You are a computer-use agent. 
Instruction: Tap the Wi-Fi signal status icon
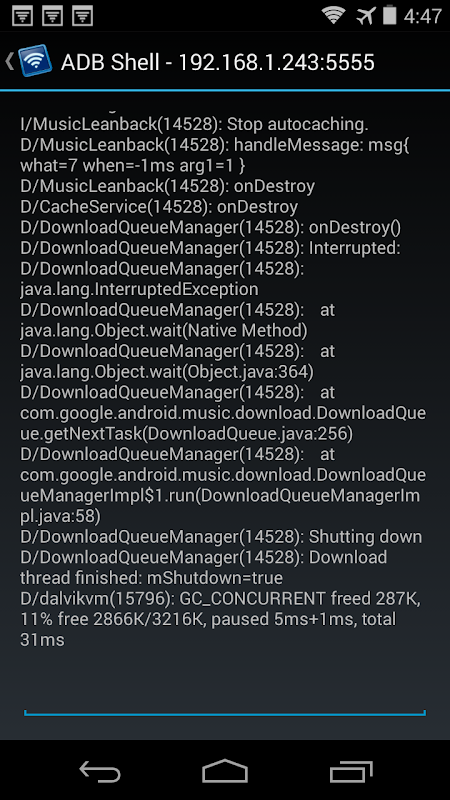coord(333,15)
